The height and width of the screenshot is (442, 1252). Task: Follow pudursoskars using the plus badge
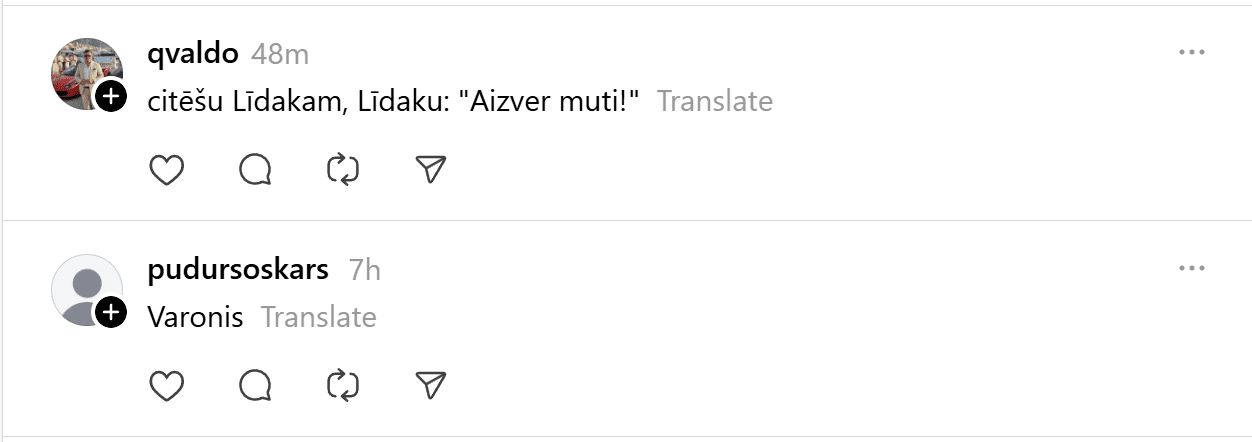tap(112, 313)
